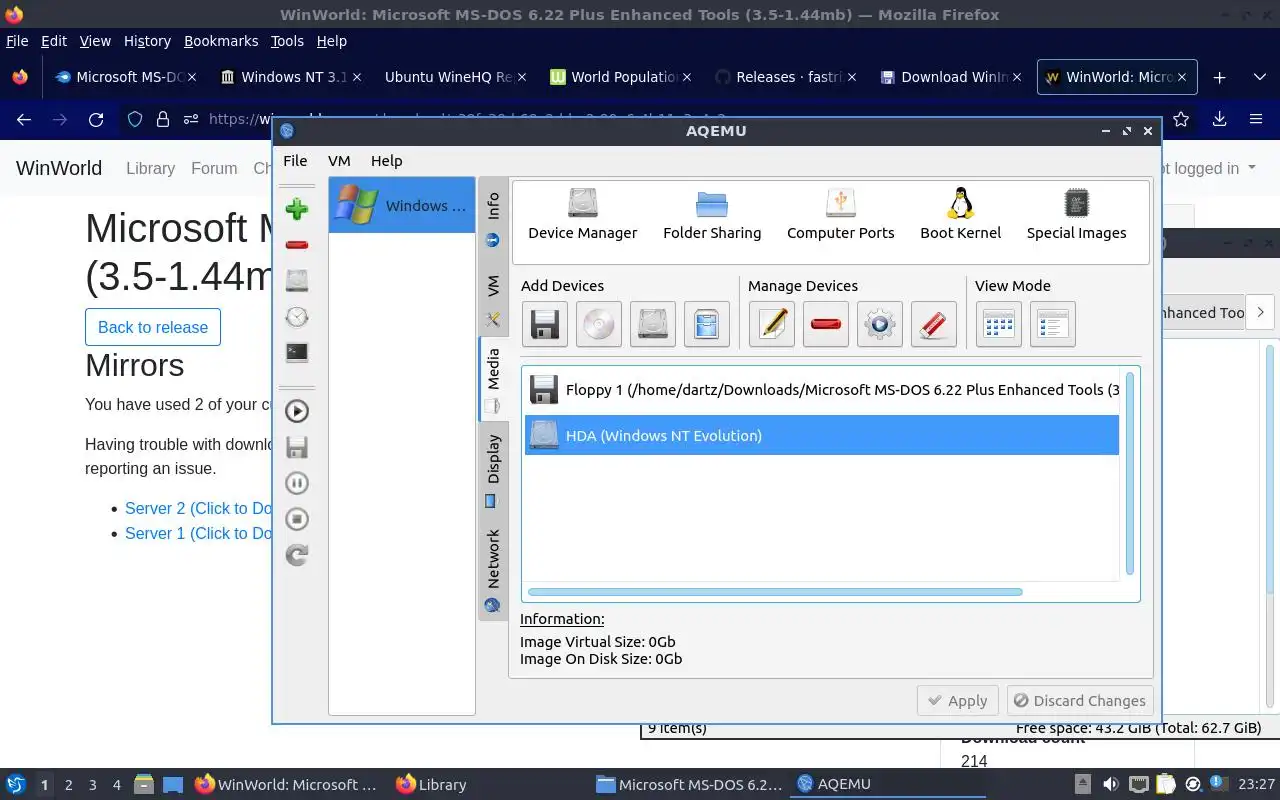Viewport: 1280px width, 800px height.
Task: Add a hard disk device
Action: (x=652, y=324)
